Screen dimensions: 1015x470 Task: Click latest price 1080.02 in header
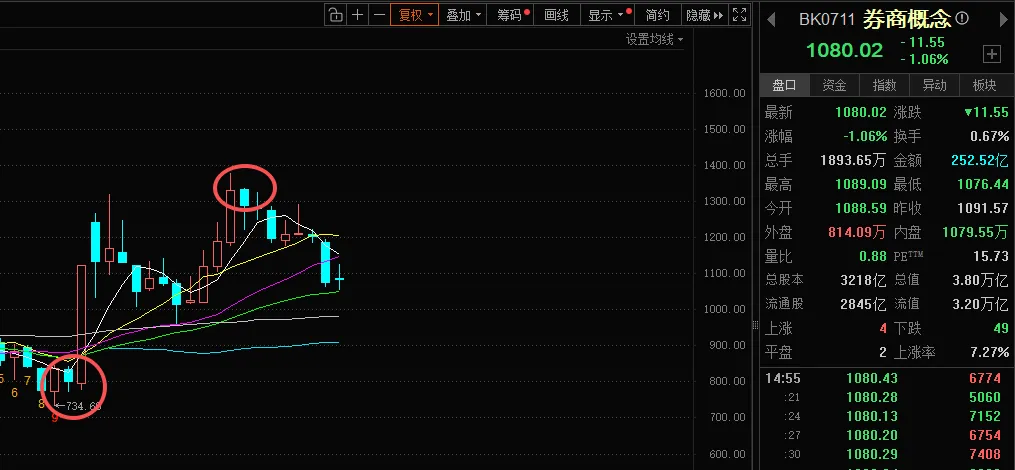(844, 50)
